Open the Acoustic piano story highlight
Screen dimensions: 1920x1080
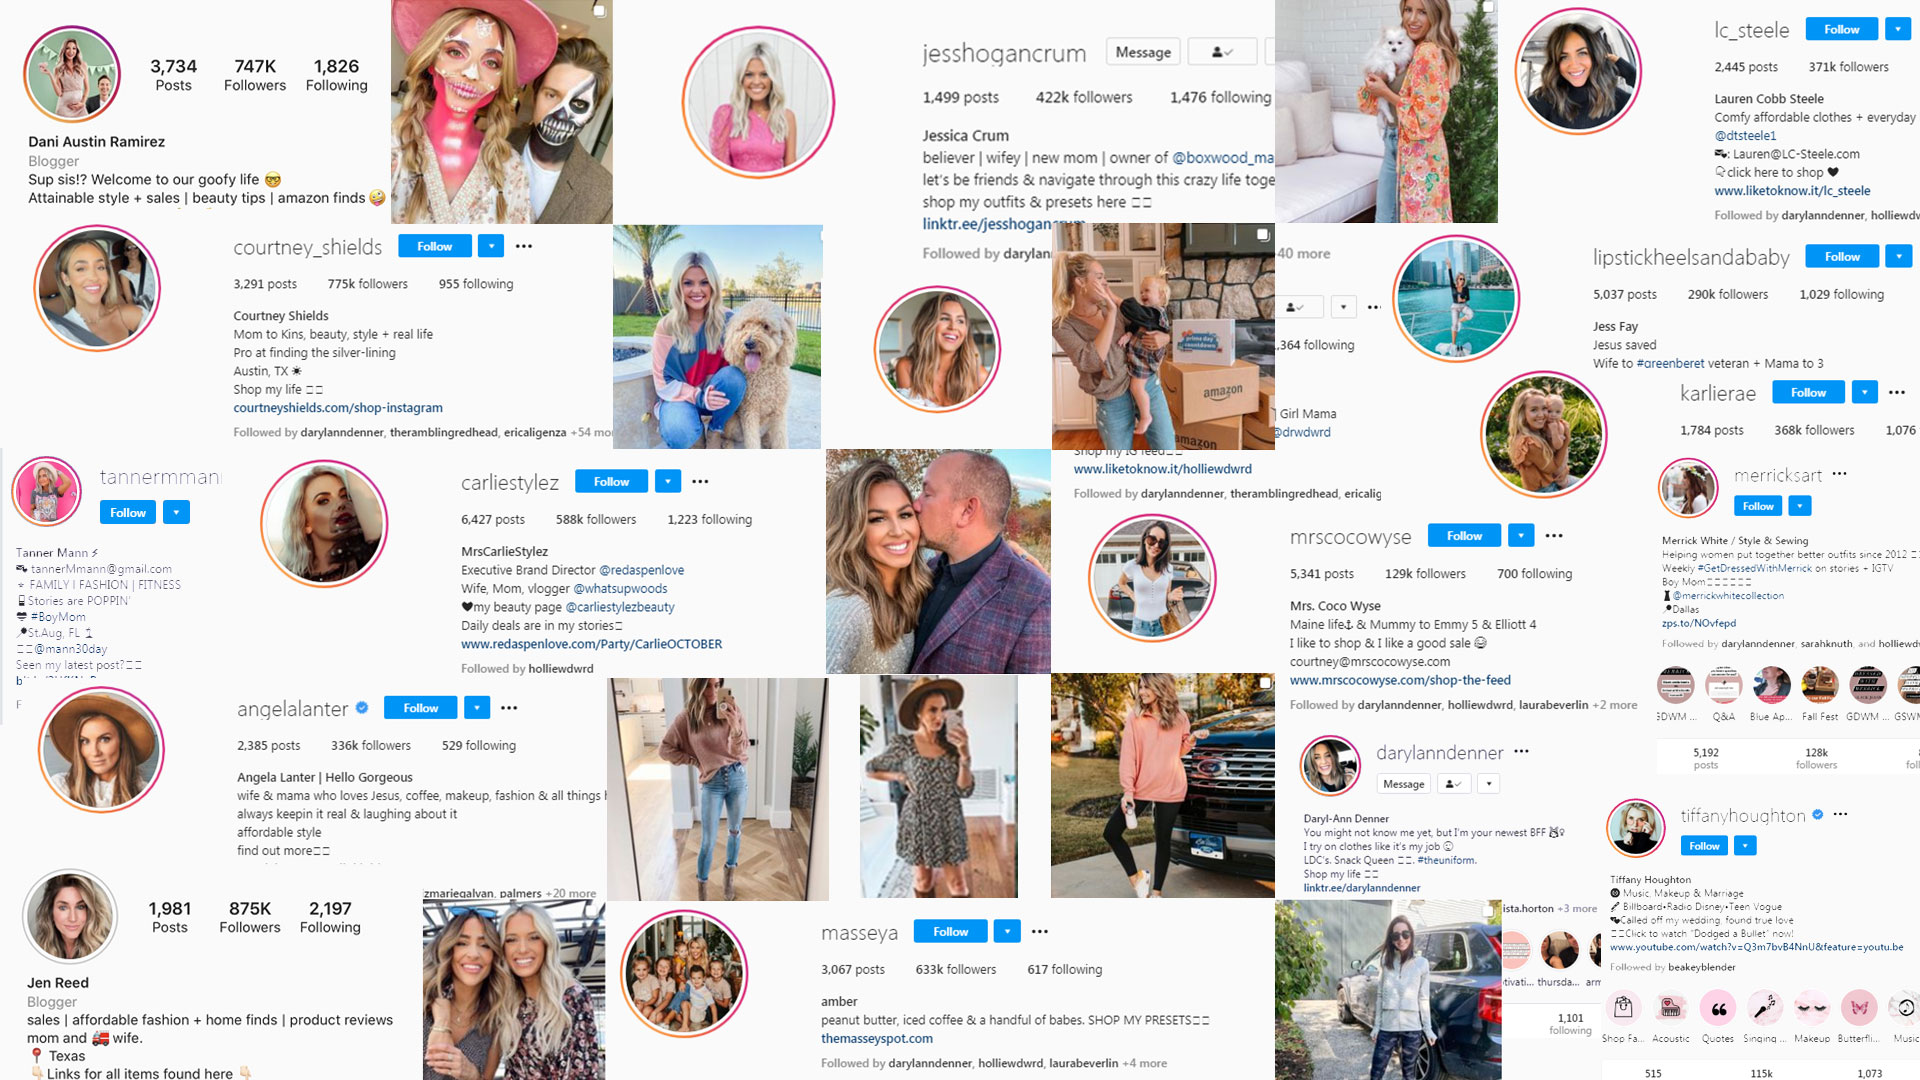(x=1670, y=1008)
